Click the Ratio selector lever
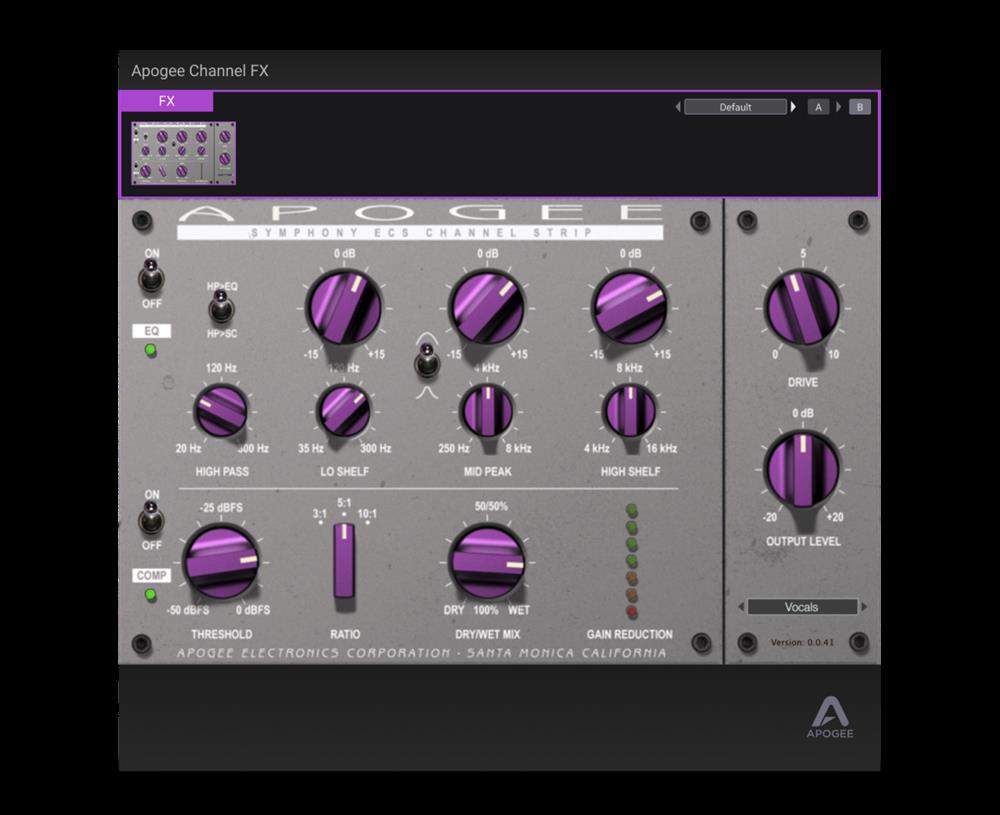The width and height of the screenshot is (1000, 815). pyautogui.click(x=344, y=561)
